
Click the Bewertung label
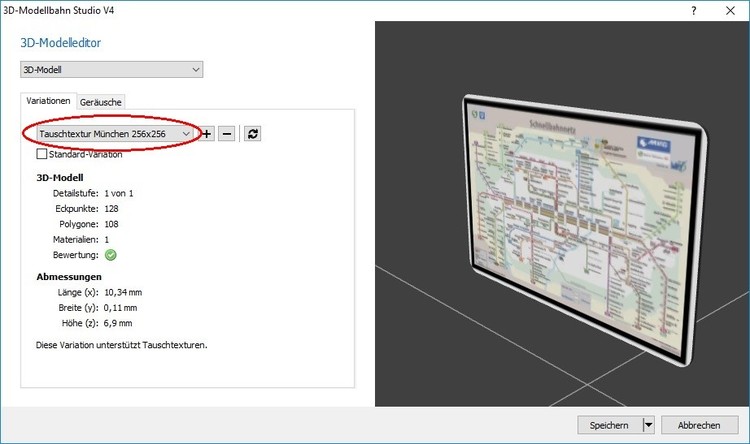[x=76, y=255]
